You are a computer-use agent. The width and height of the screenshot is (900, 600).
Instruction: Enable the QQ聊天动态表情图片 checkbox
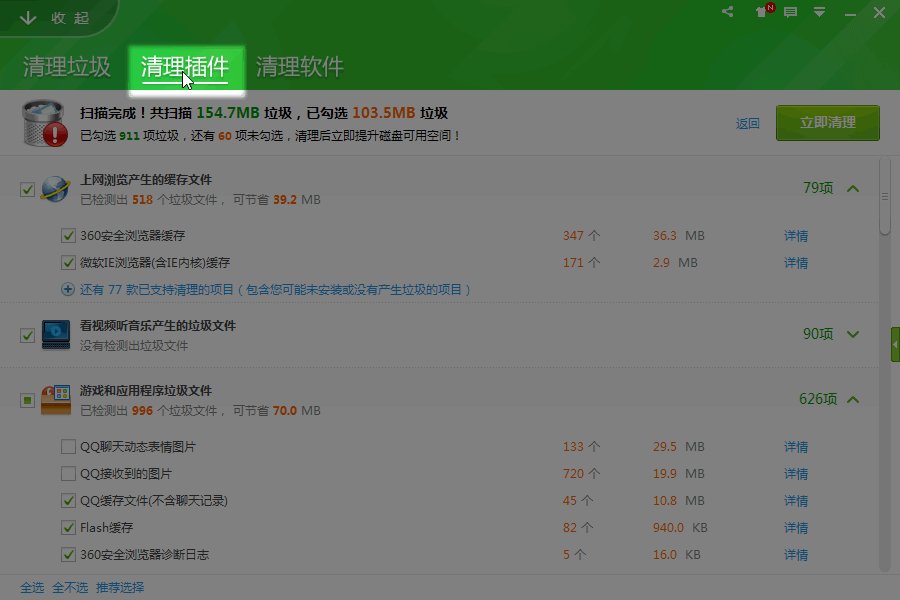tap(67, 446)
